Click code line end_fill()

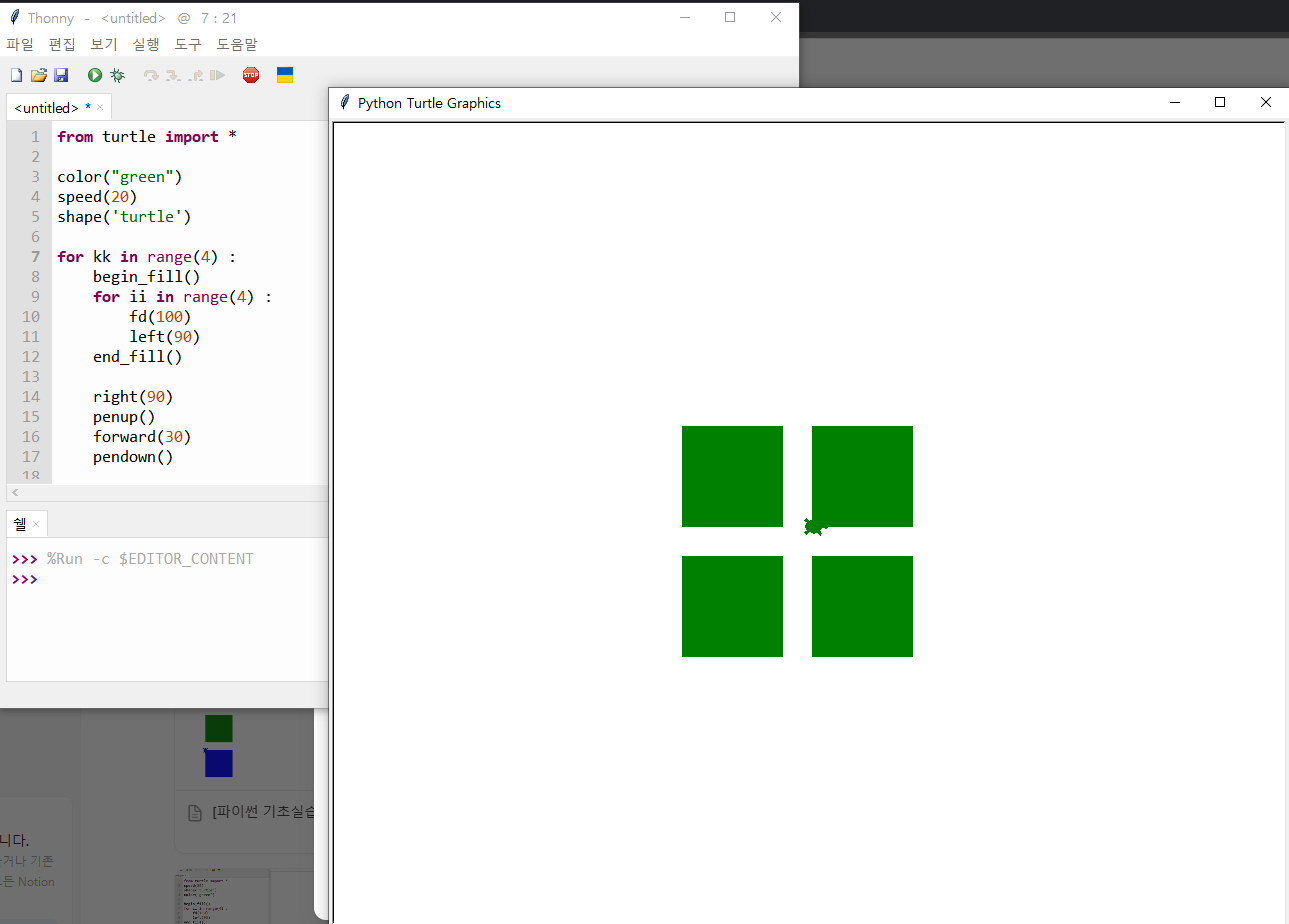tap(138, 357)
